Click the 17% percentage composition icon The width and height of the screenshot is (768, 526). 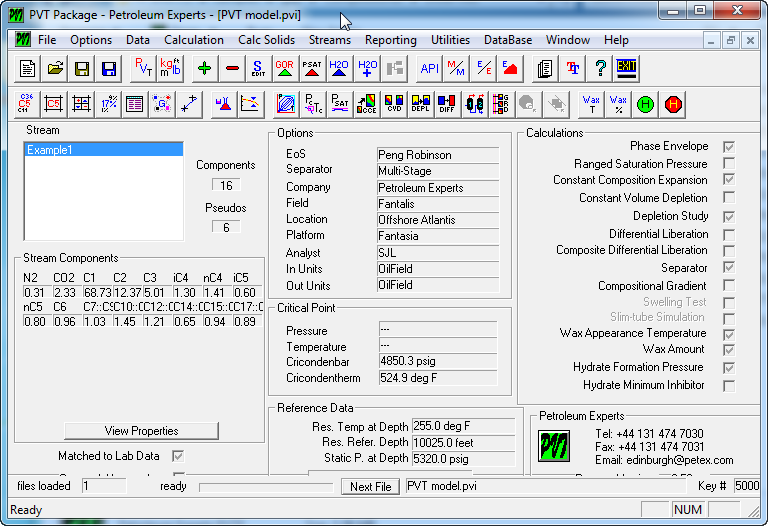click(x=108, y=104)
